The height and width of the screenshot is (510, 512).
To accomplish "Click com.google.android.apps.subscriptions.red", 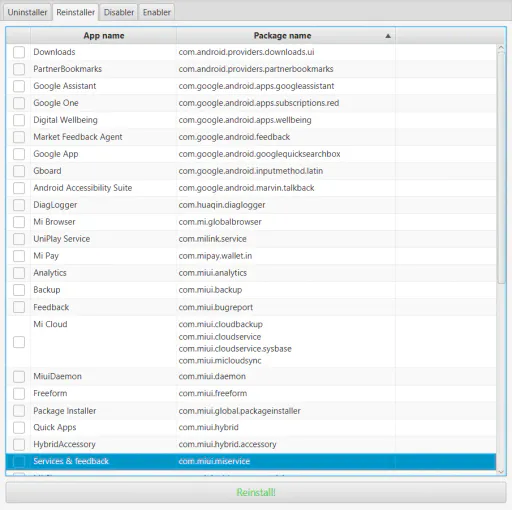I will (259, 103).
